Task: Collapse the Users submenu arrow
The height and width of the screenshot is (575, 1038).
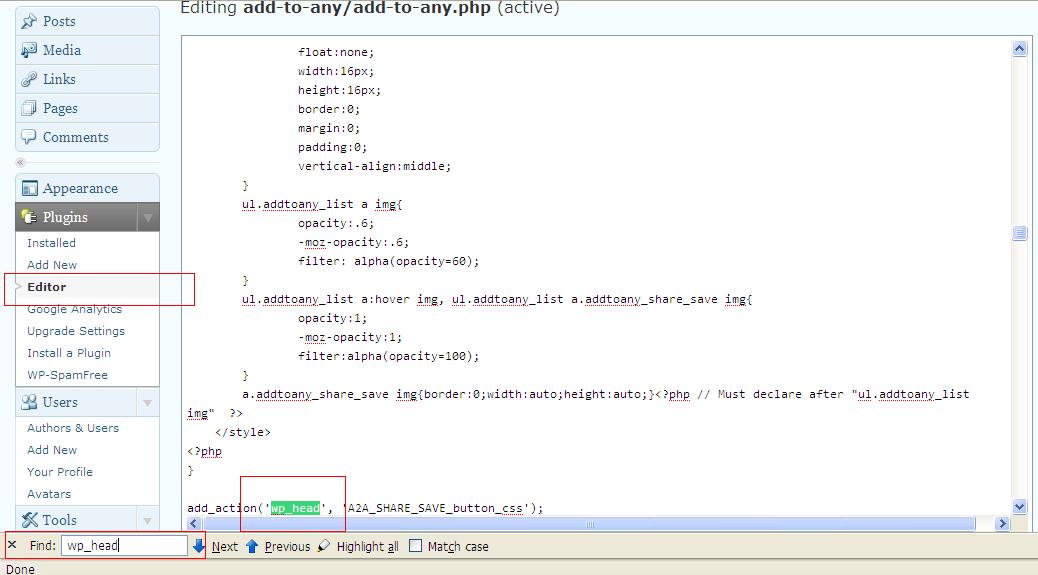Action: tap(148, 402)
